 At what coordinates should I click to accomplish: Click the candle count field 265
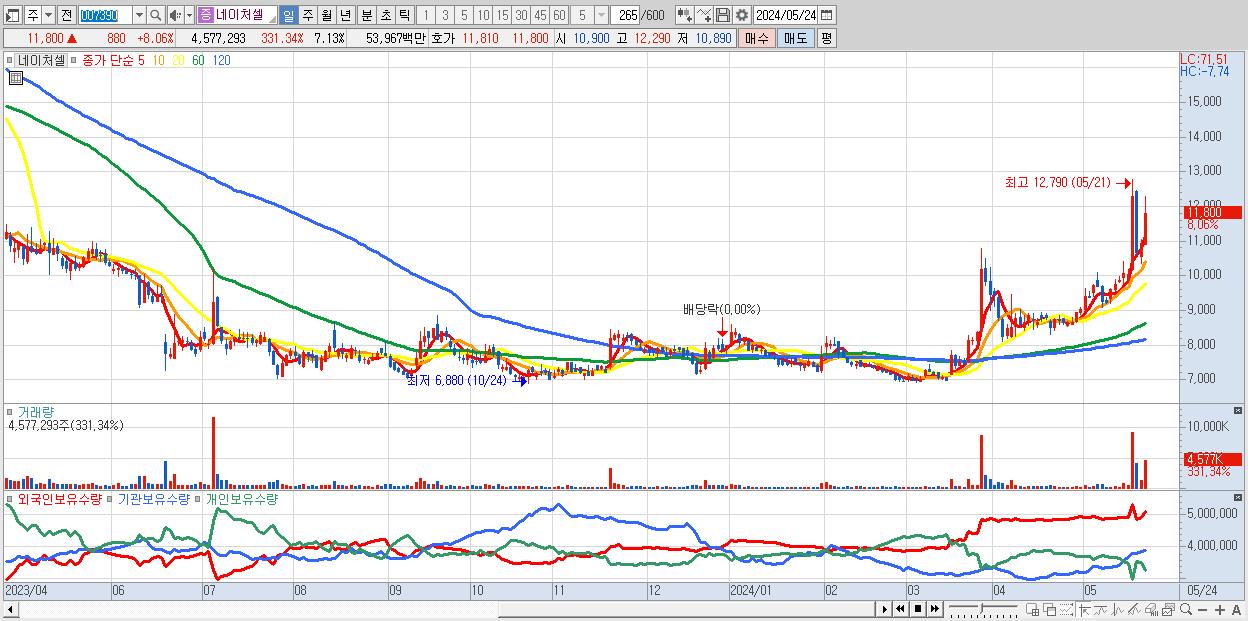(624, 15)
